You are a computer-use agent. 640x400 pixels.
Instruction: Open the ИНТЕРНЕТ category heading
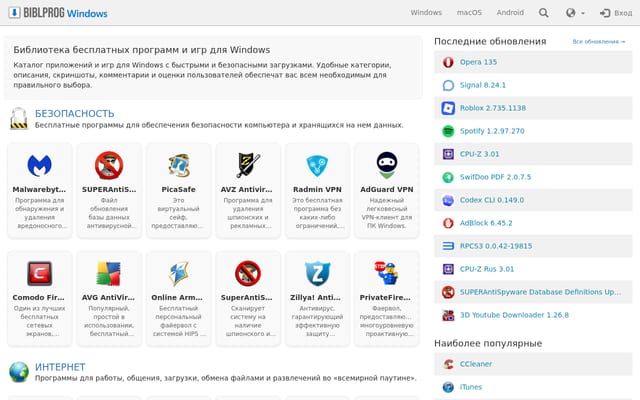[60, 367]
